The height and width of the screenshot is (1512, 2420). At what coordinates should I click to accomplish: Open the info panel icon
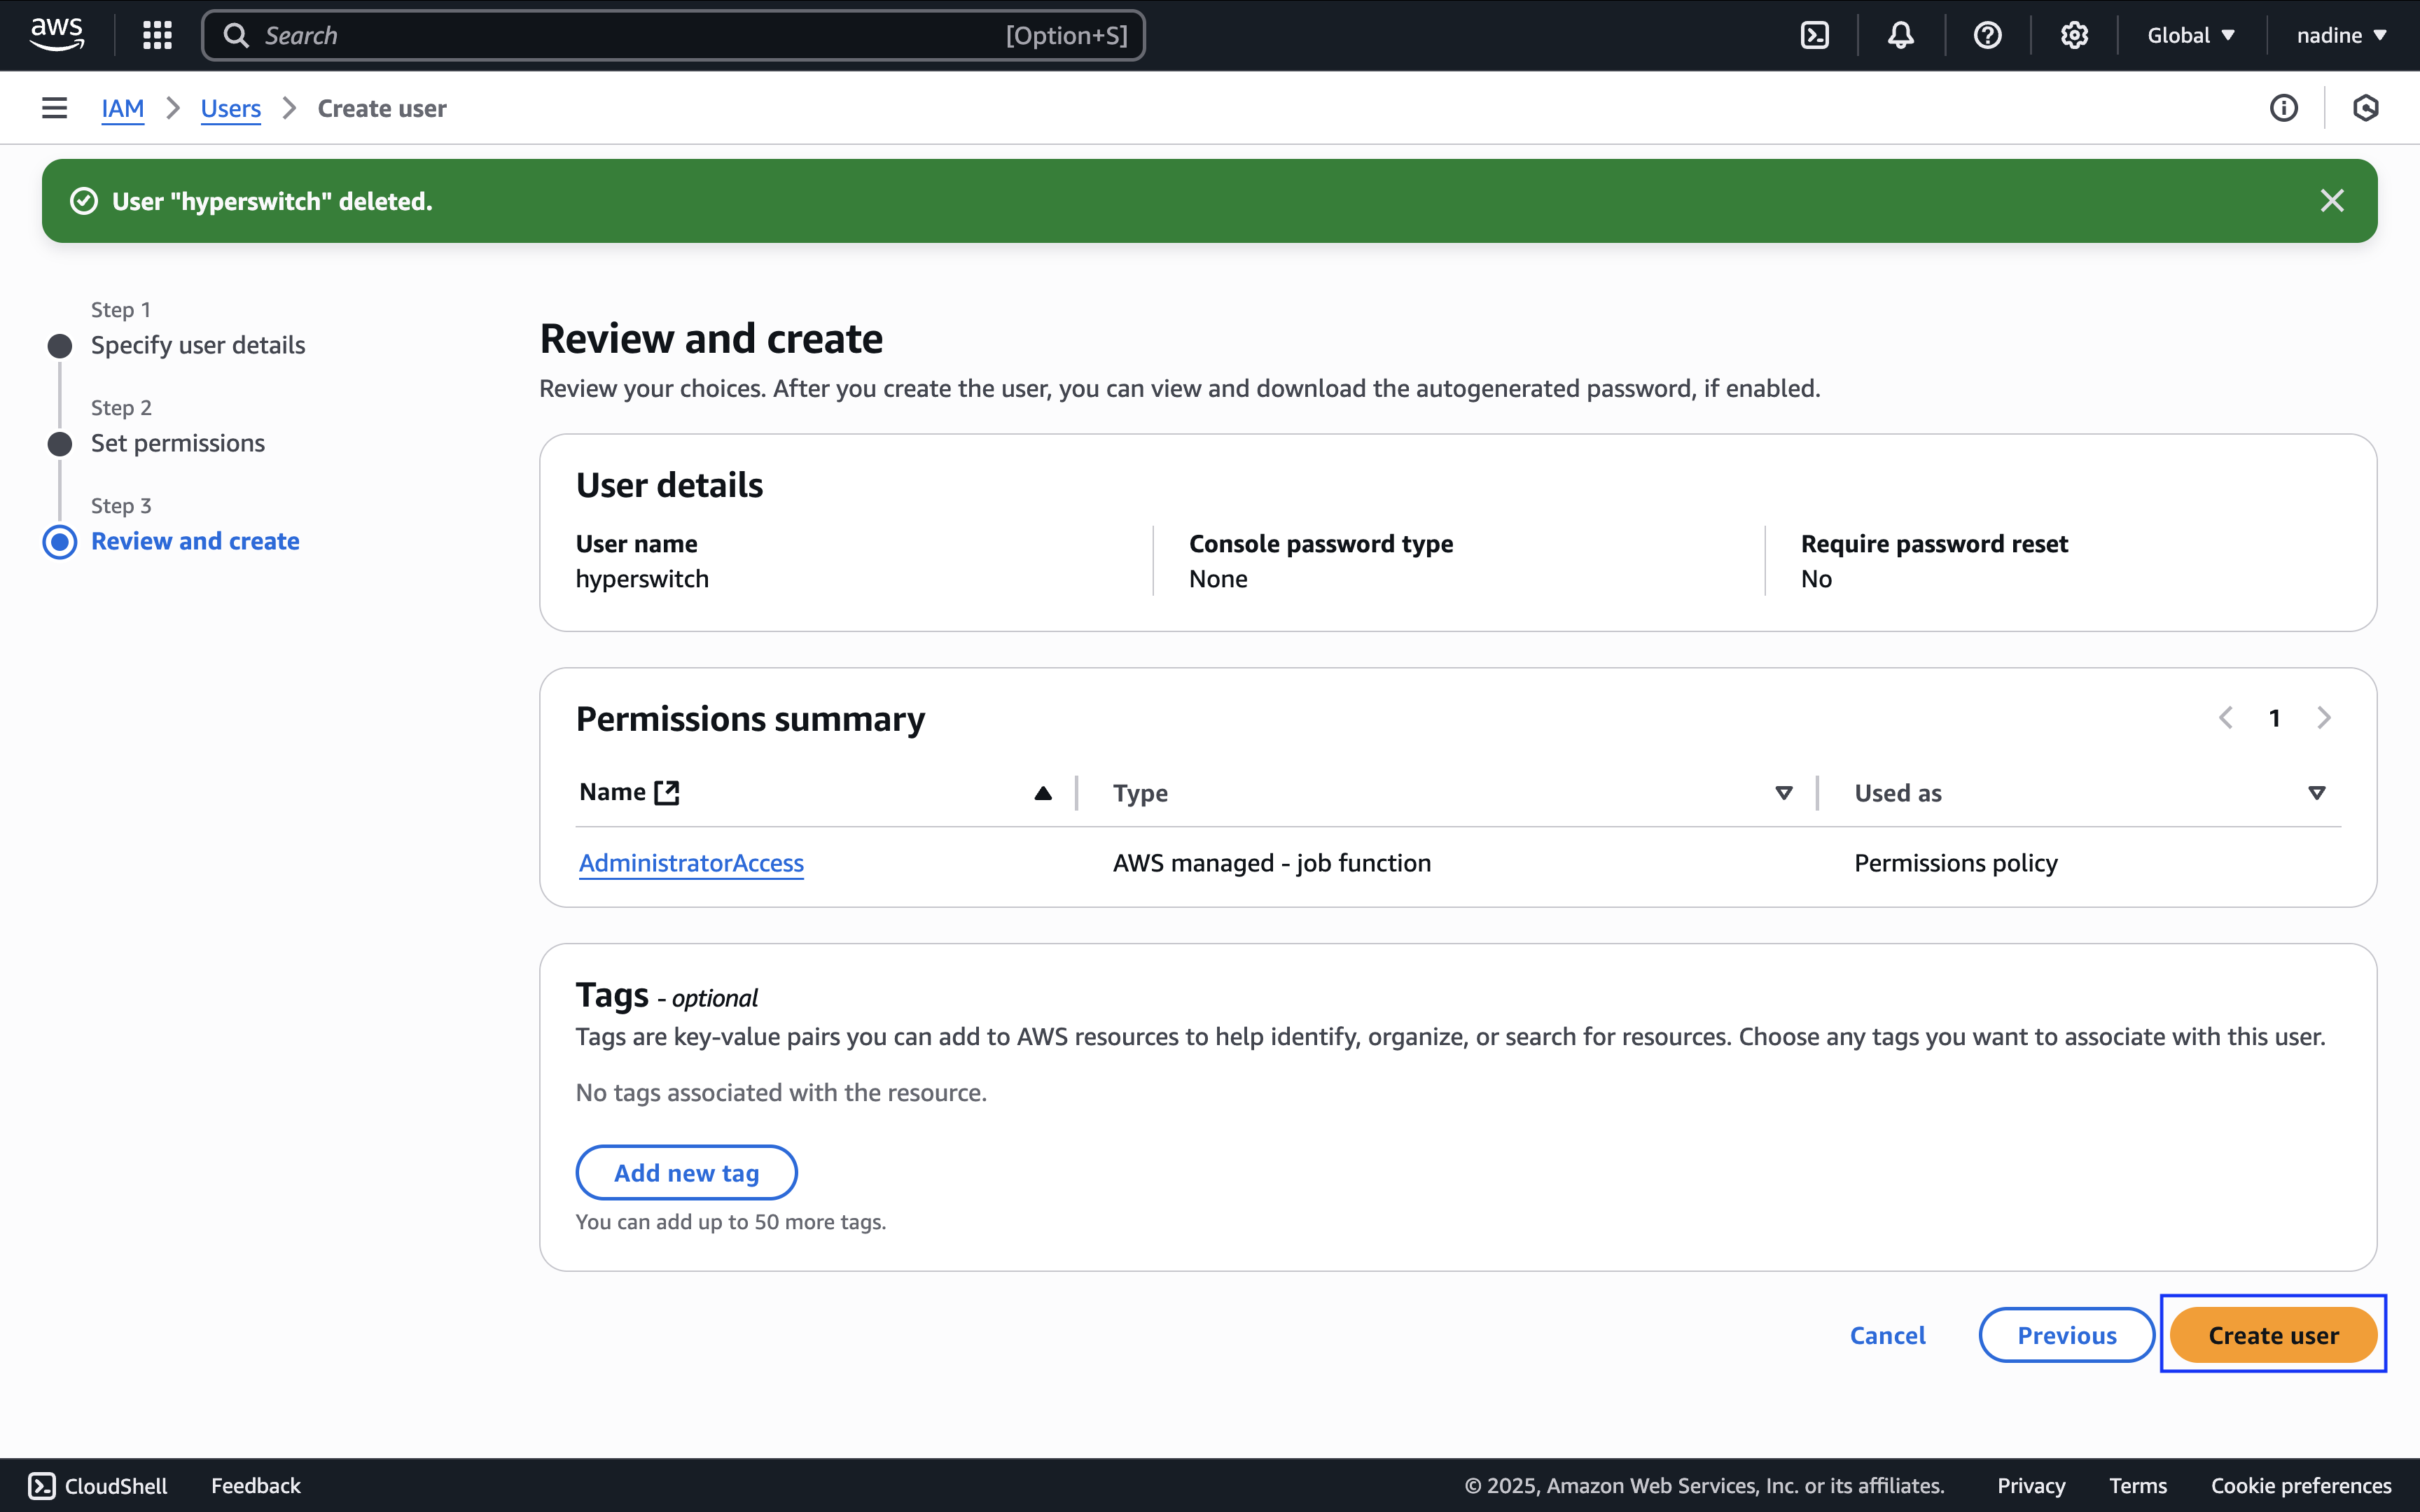point(2283,108)
